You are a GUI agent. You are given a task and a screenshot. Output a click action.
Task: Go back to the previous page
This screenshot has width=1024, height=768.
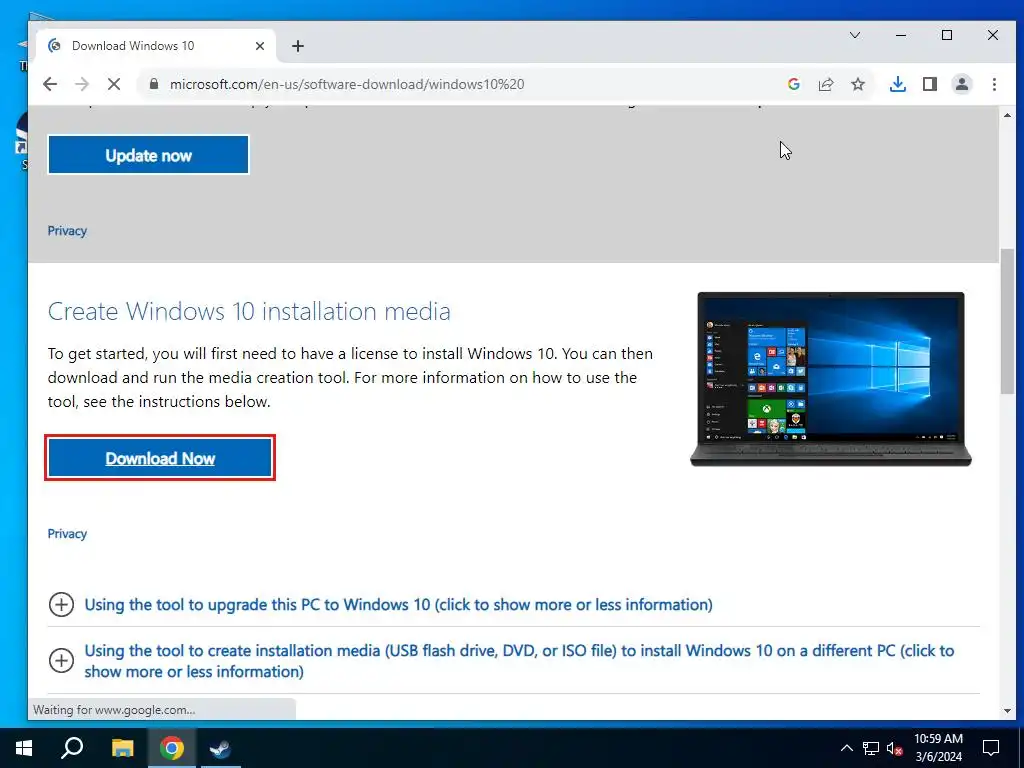50,84
